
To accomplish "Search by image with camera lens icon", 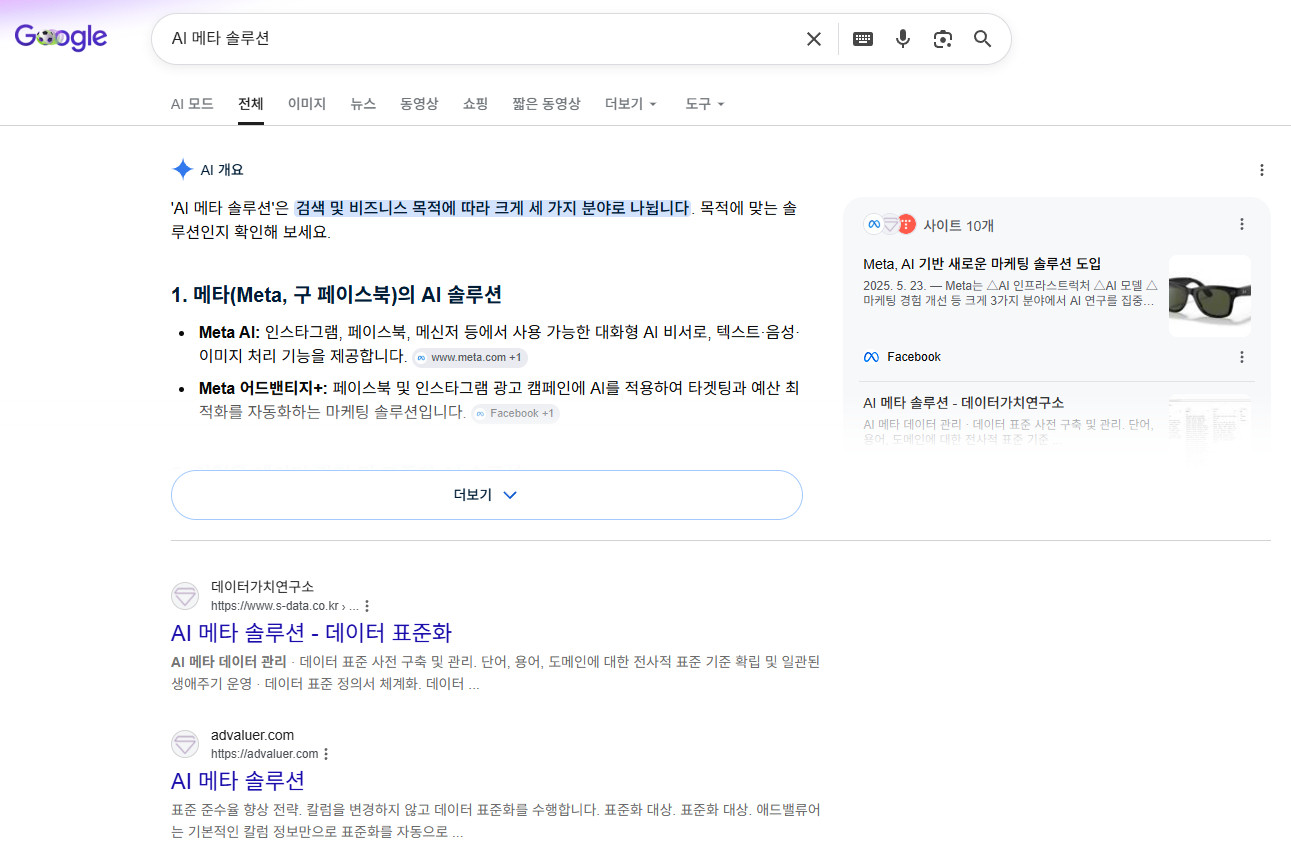I will [942, 39].
